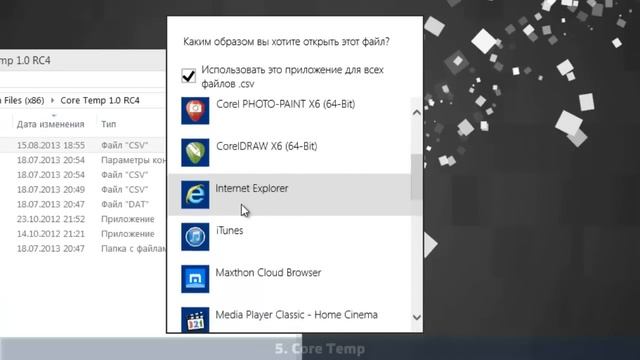This screenshot has height=360, width=640.
Task: Select application row dated 23.10.2012 21:52
Action: click(83, 219)
